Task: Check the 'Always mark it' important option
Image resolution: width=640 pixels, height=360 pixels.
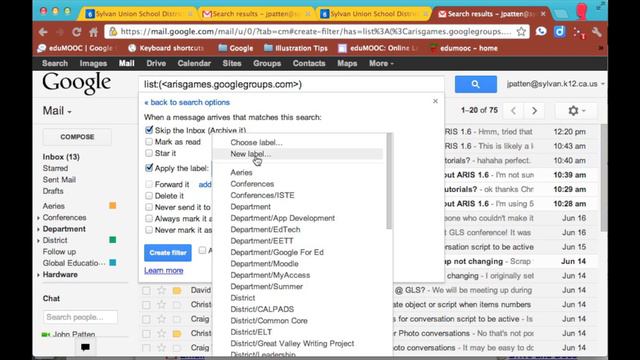Action: coord(149,218)
